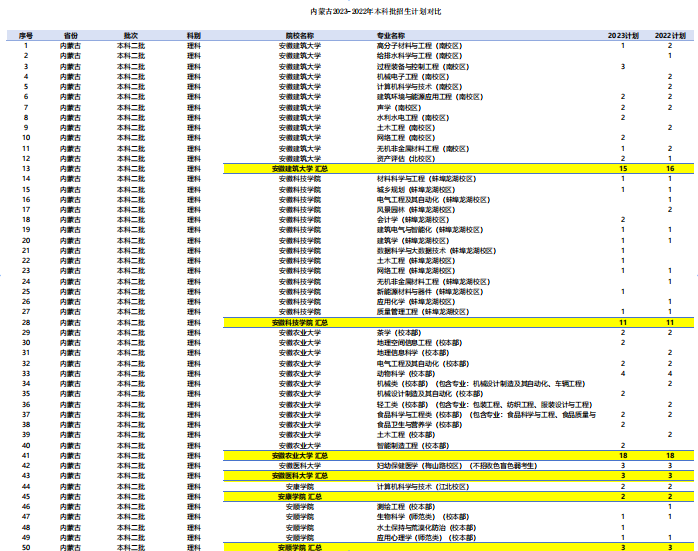Viewport: 698px width, 551px height.
Task: Select the 2022计划 column header
Action: click(670, 35)
